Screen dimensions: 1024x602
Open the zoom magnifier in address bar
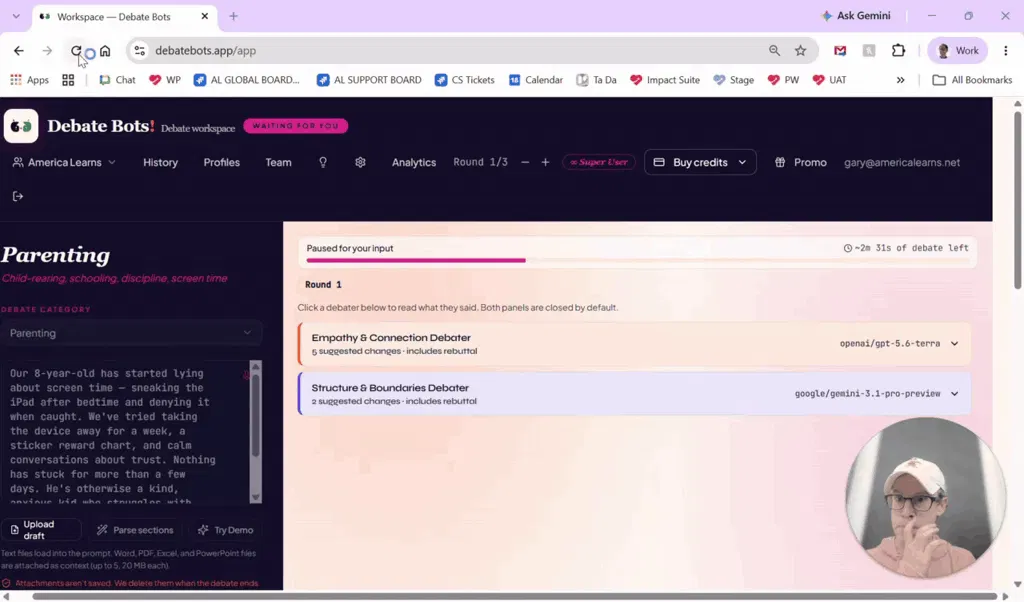tap(775, 50)
